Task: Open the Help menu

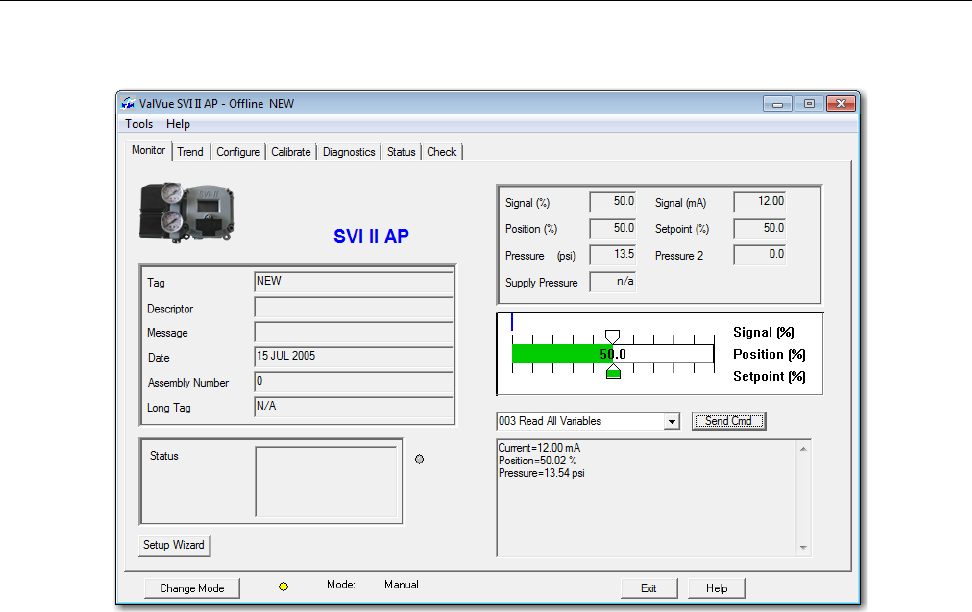Action: pos(178,125)
